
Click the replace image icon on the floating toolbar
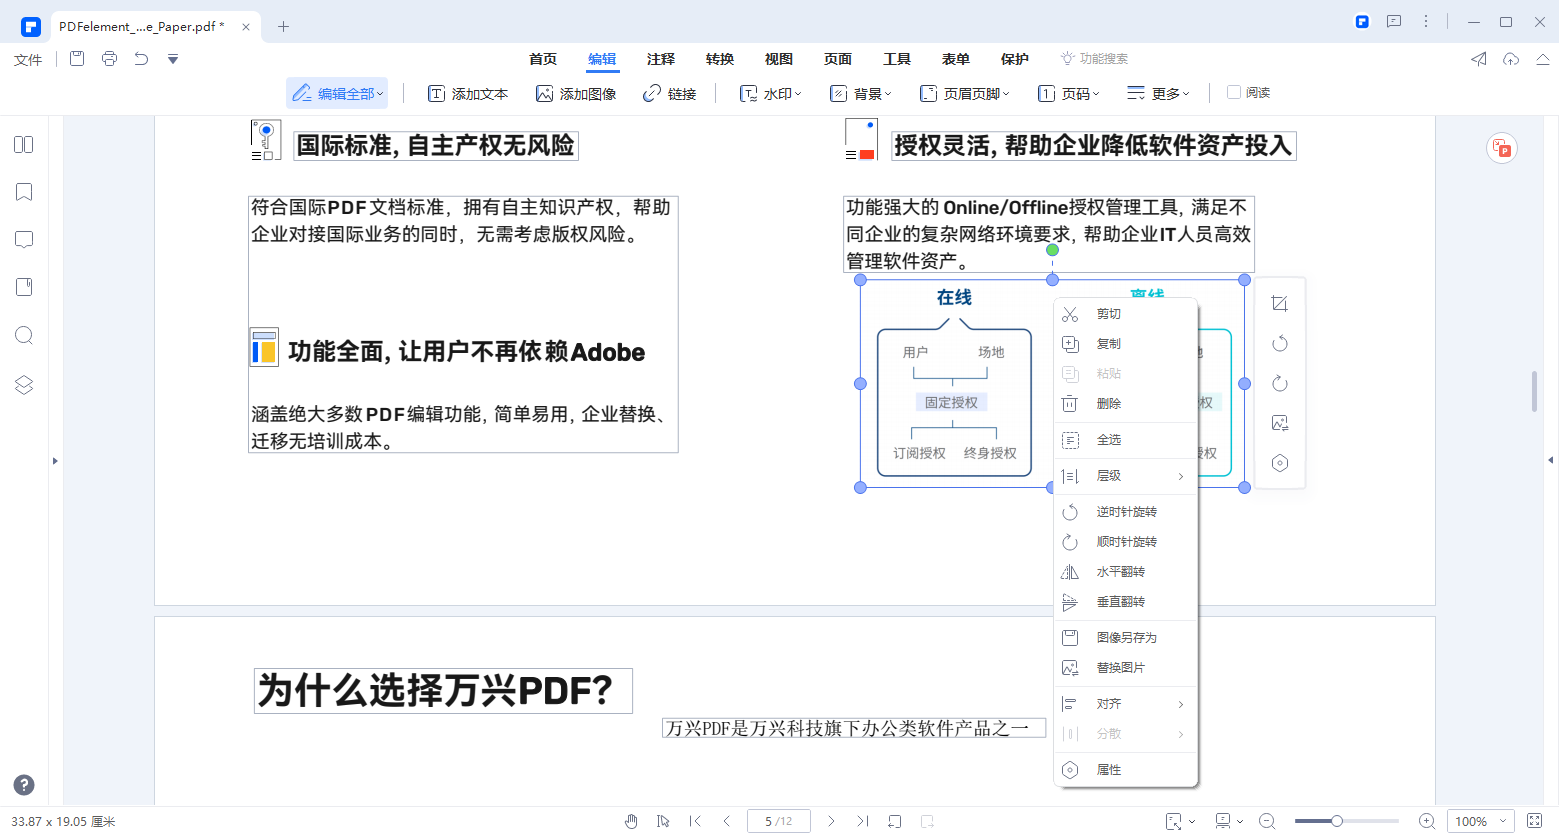click(x=1280, y=423)
